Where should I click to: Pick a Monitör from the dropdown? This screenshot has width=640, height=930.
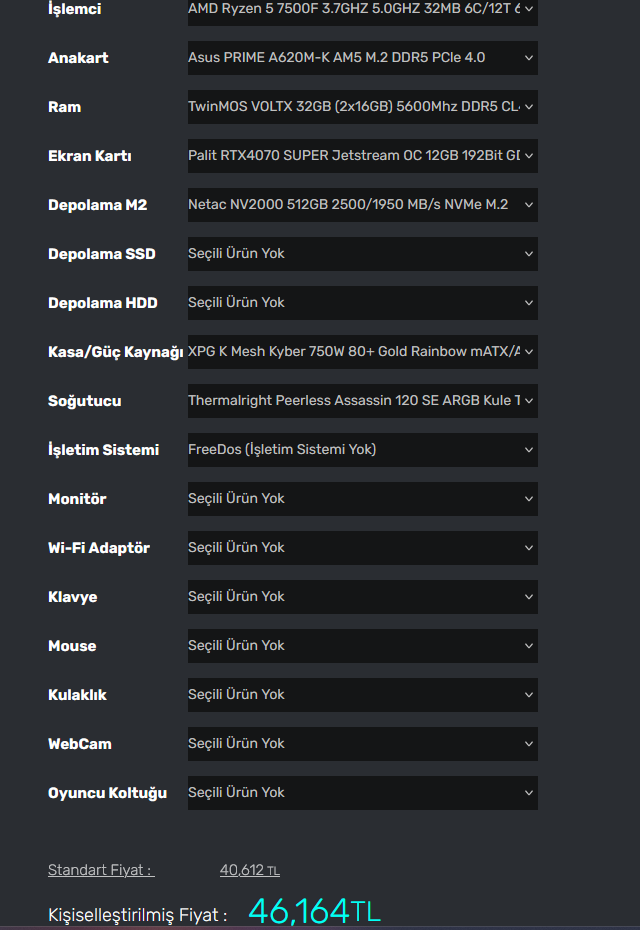(362, 499)
